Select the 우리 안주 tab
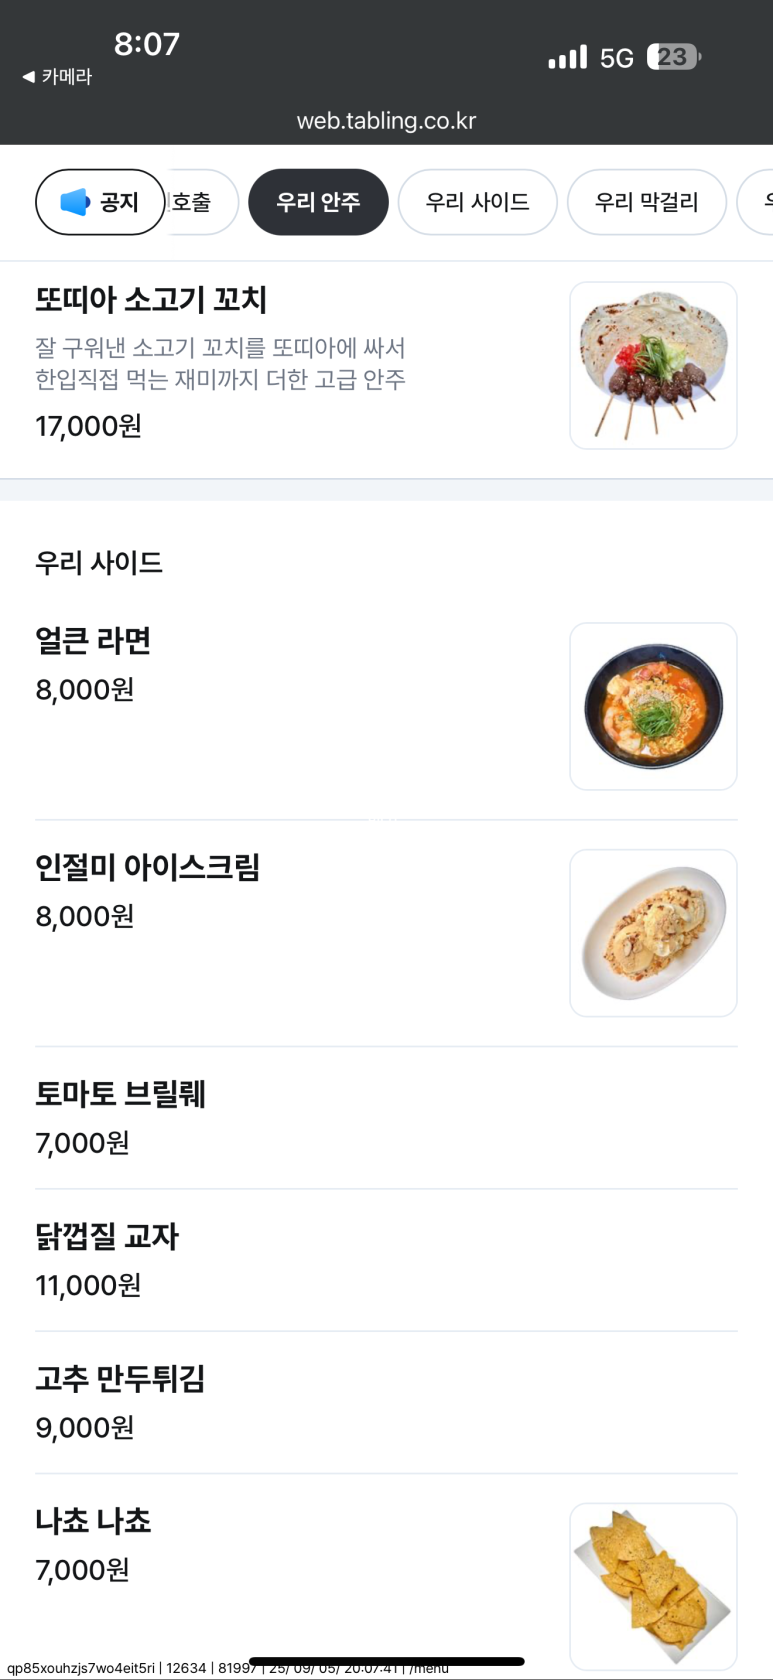 (318, 202)
